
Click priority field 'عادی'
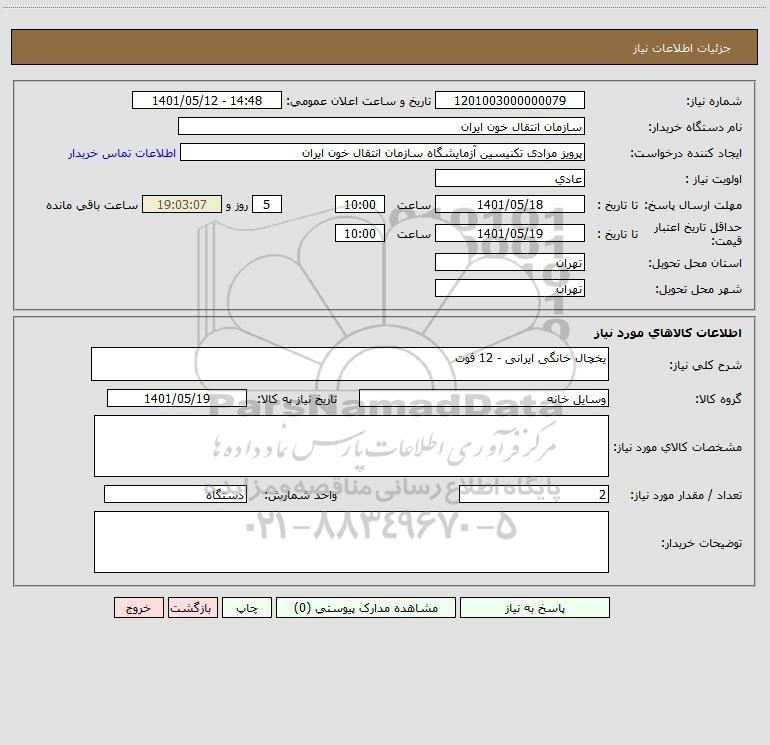[x=510, y=178]
